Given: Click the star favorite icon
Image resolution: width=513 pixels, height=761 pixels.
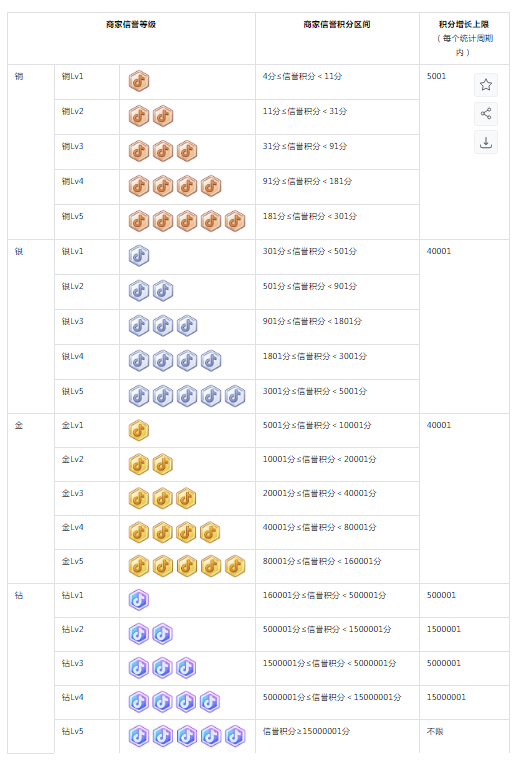Looking at the screenshot, I should click(x=485, y=85).
